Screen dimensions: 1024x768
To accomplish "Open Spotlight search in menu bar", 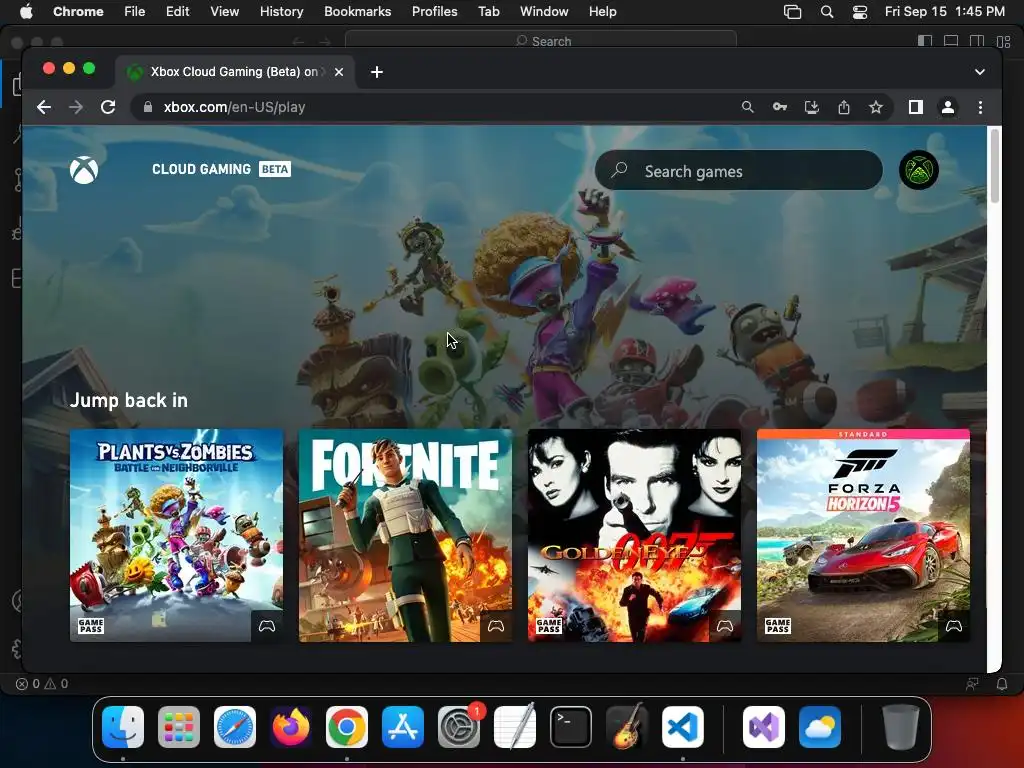I will [827, 12].
